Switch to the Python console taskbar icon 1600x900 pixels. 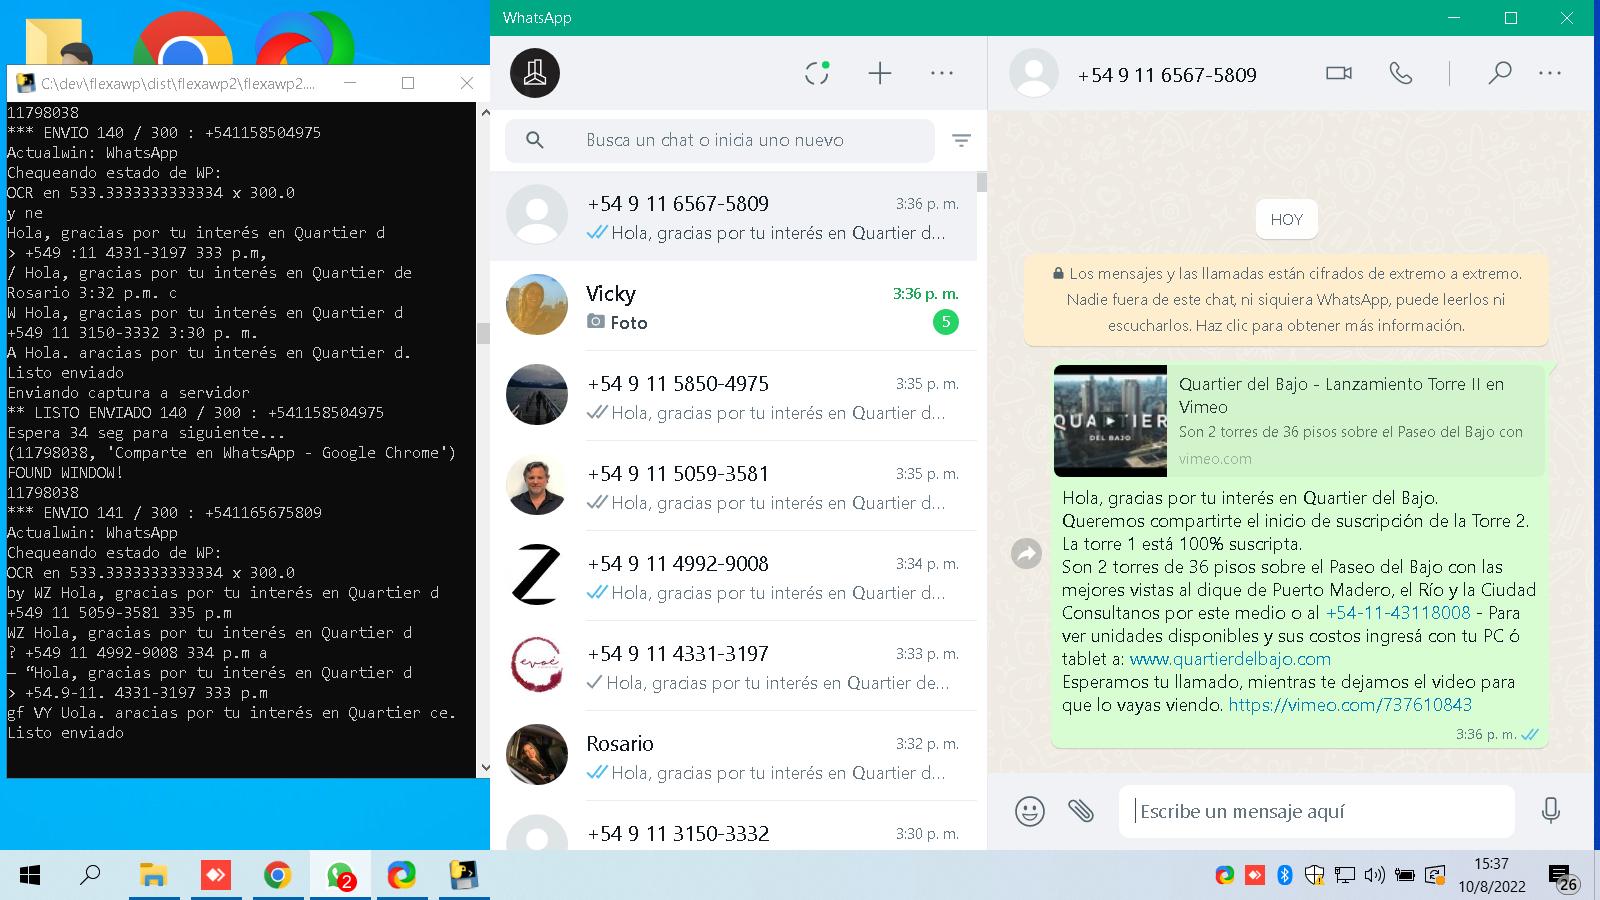[463, 876]
